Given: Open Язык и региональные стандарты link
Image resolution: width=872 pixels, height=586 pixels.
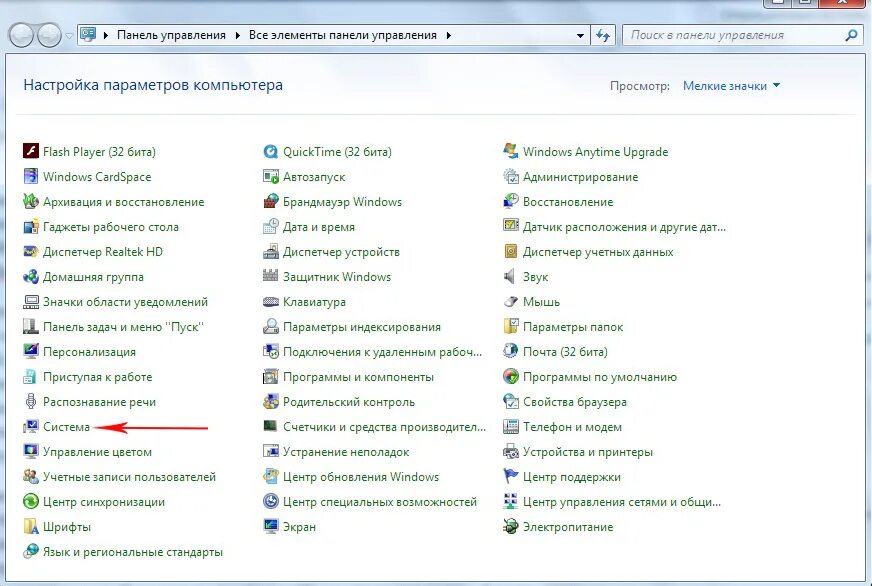Looking at the screenshot, I should click(133, 552).
